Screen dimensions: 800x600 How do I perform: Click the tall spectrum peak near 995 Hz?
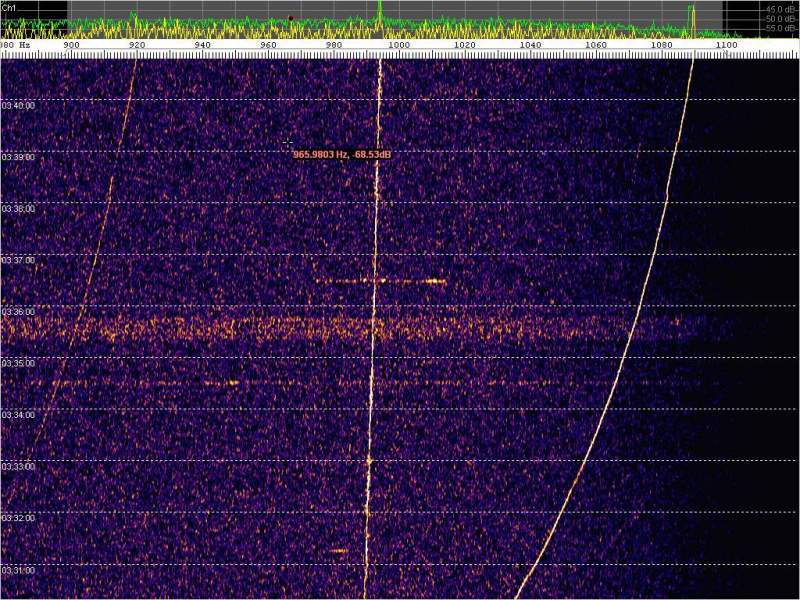point(380,12)
